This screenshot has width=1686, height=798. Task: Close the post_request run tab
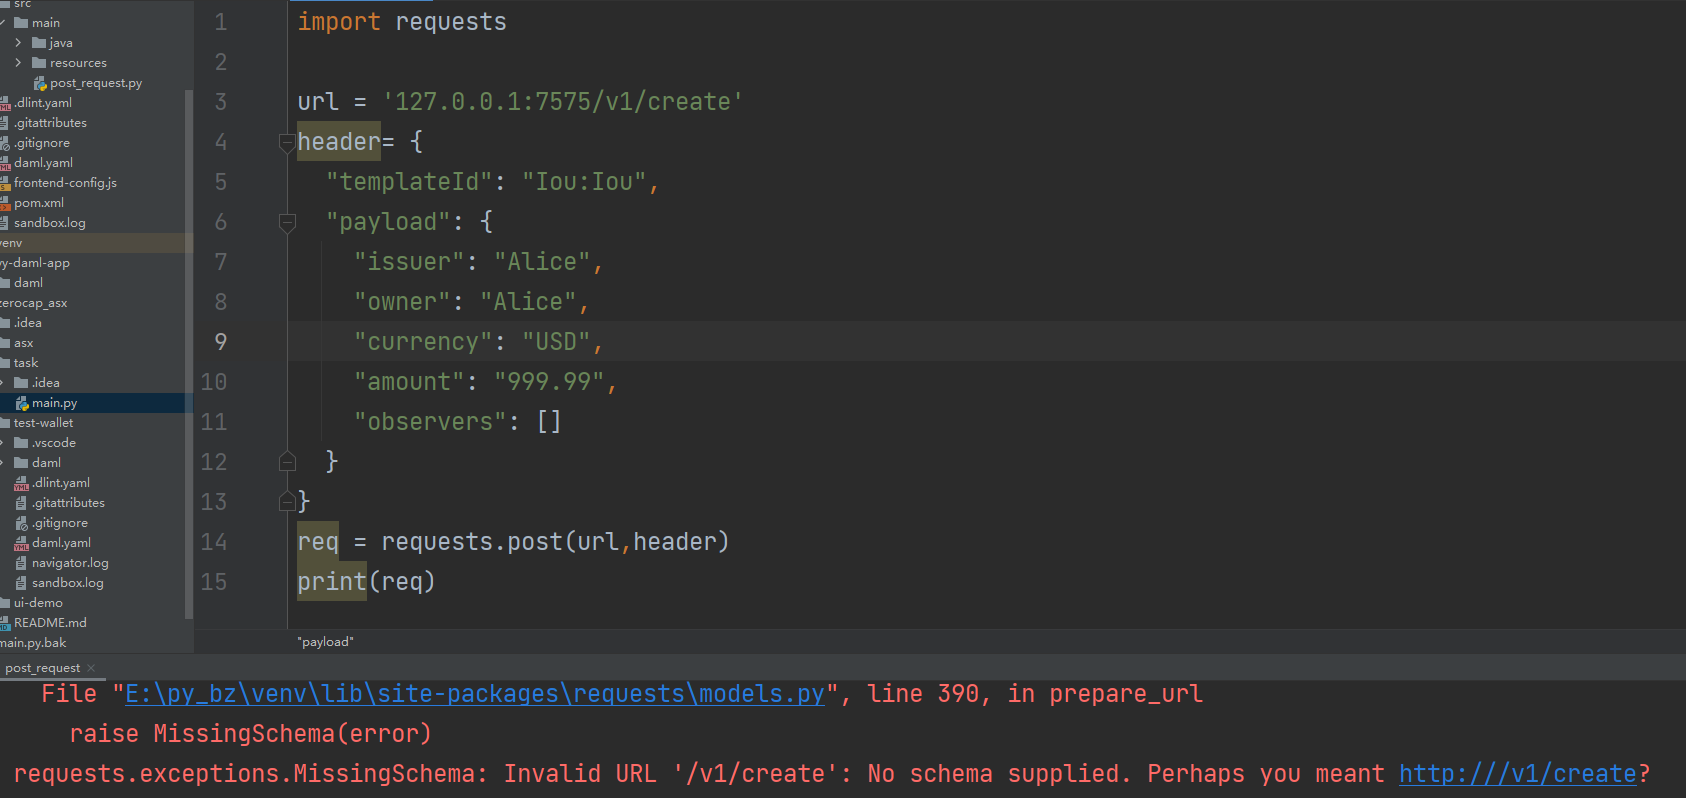[91, 668]
